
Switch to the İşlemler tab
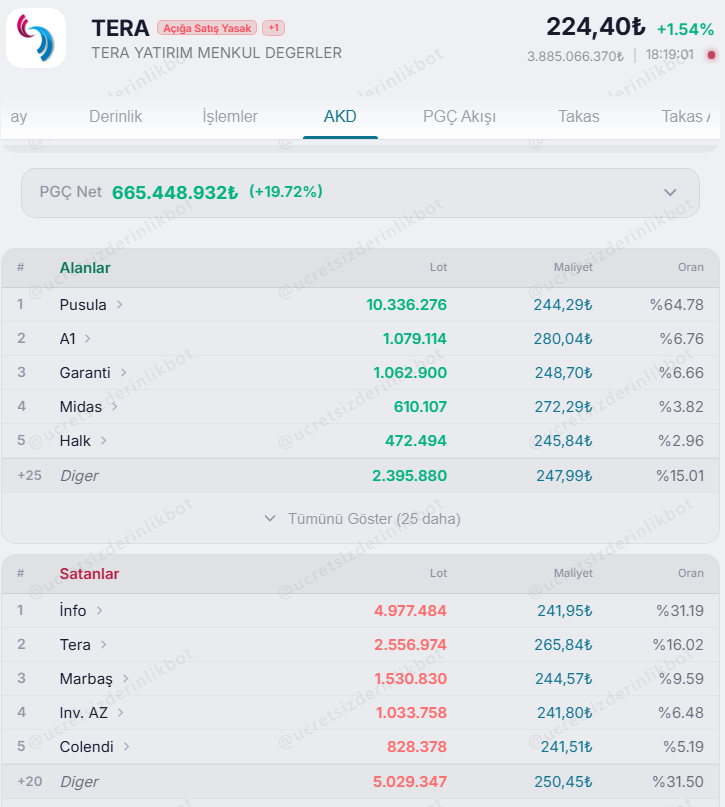[x=230, y=116]
